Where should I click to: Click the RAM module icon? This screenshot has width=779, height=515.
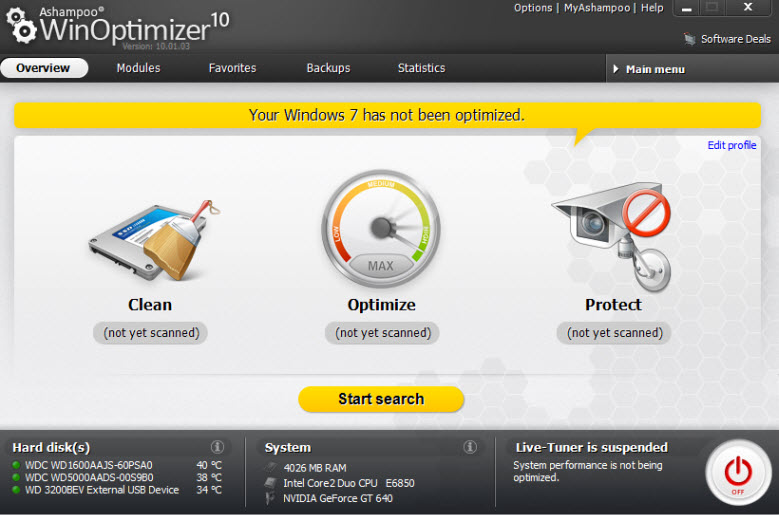(x=271, y=467)
